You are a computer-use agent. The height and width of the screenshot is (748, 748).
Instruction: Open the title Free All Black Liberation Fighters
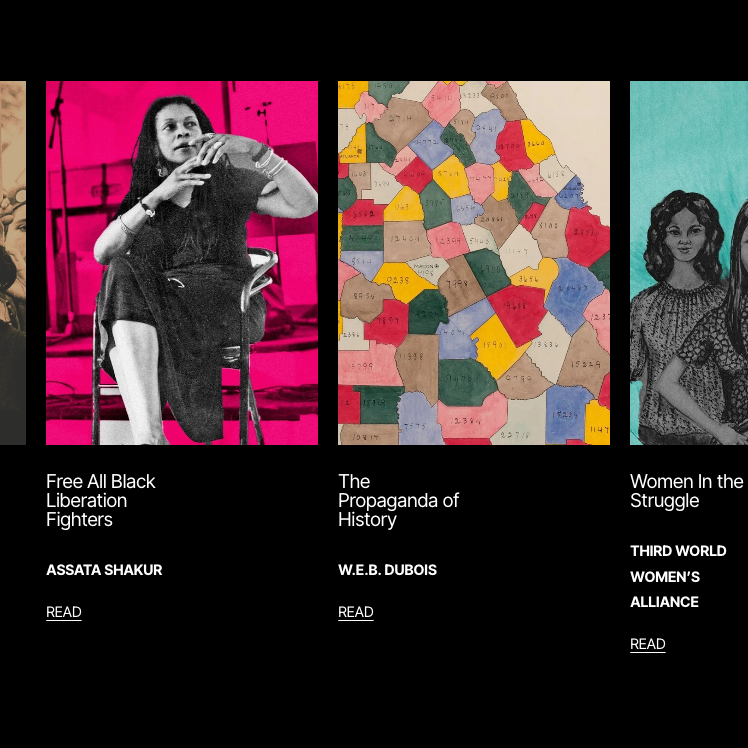point(101,500)
